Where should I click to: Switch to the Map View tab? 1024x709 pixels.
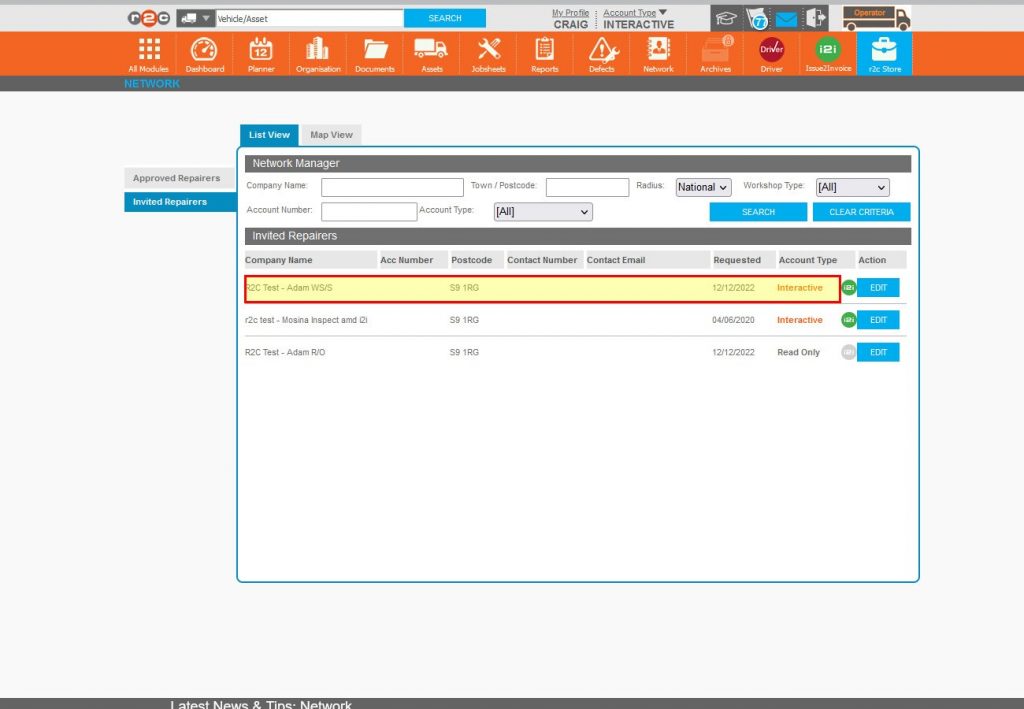click(331, 135)
